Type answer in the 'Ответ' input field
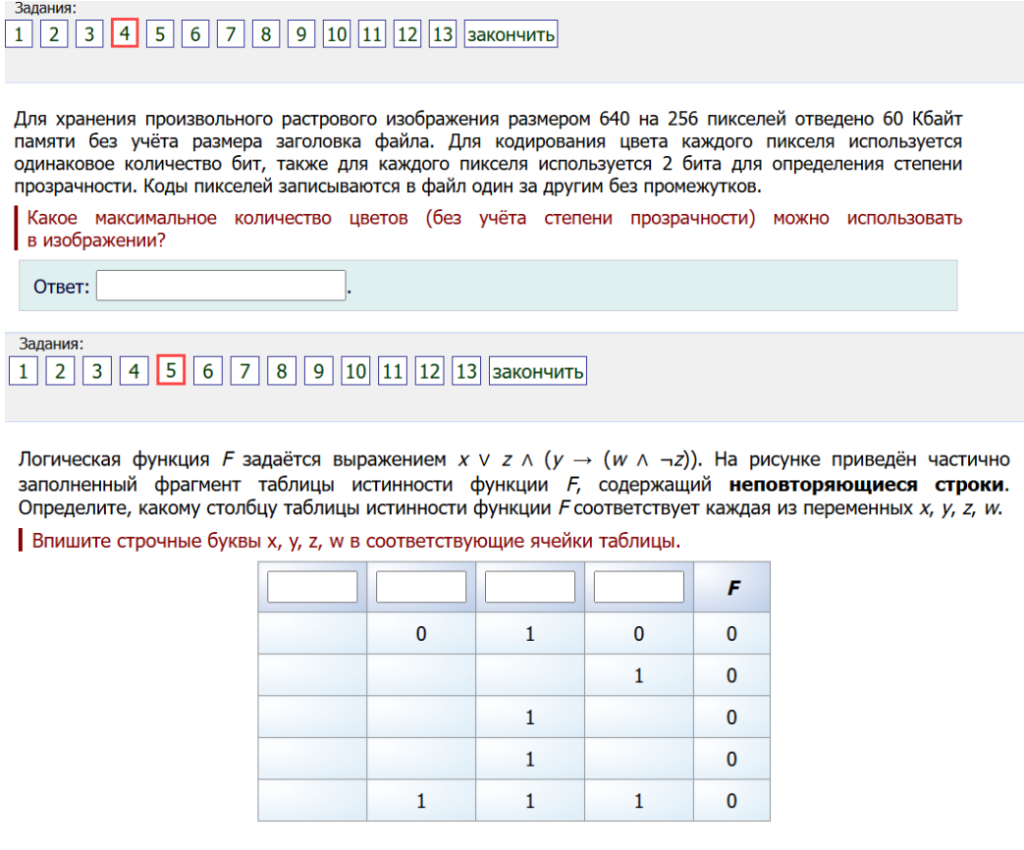This screenshot has height=850, width=1024. point(221,286)
